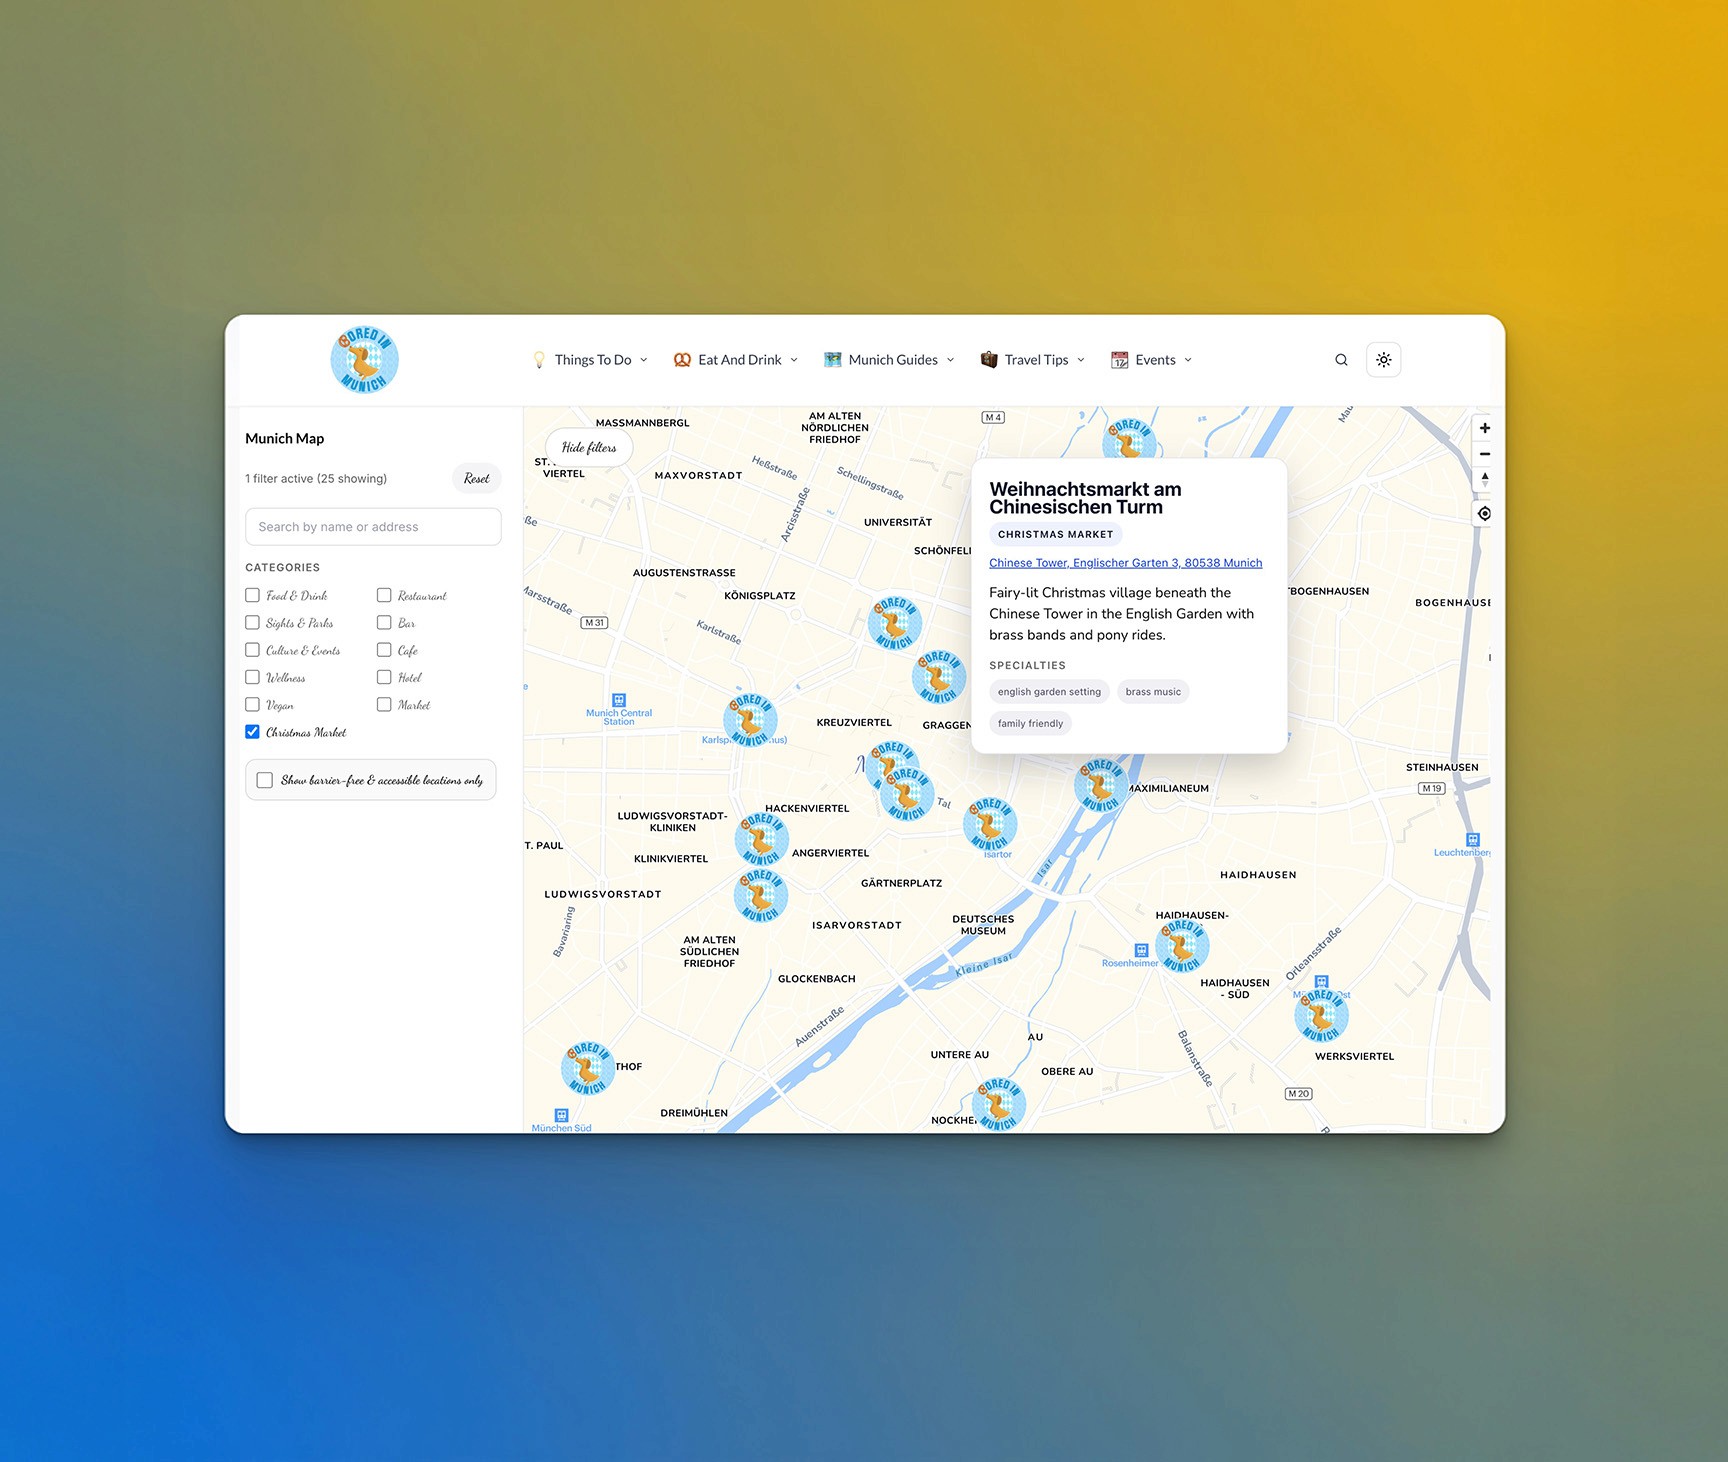Focus the Search by name or address field
Viewport: 1728px width, 1462px height.
(x=373, y=527)
